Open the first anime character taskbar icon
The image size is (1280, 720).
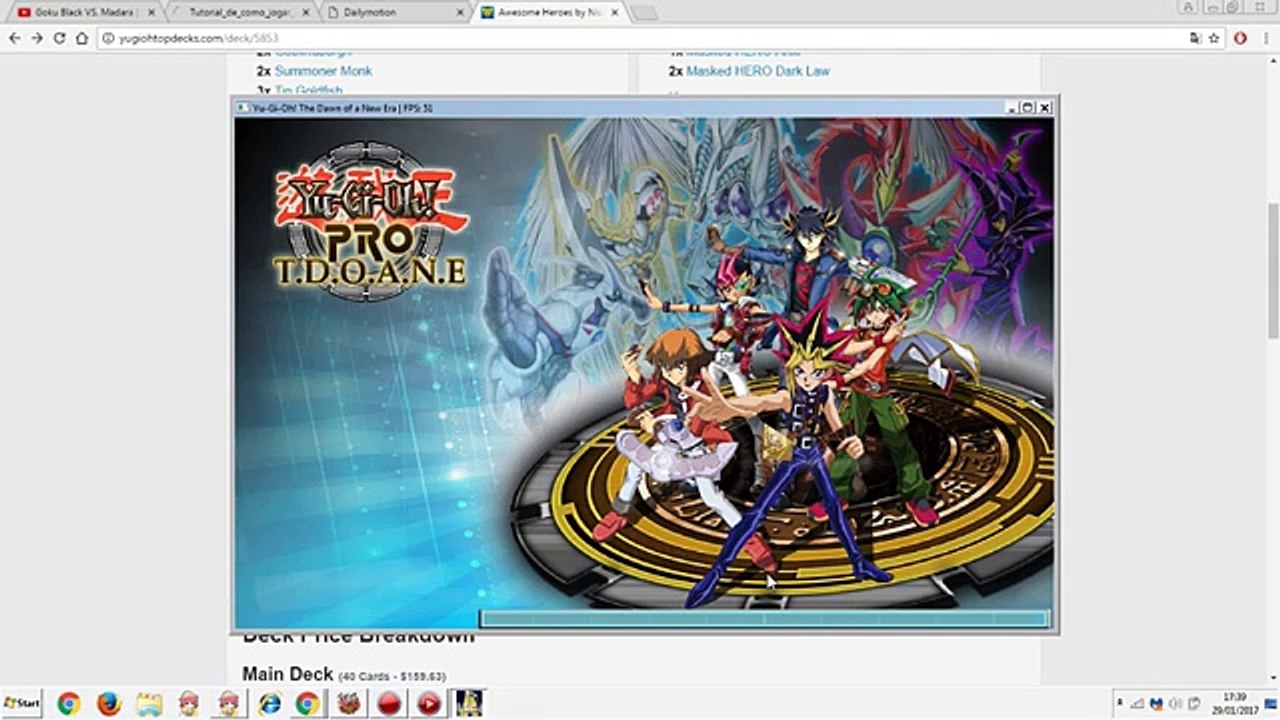coord(189,703)
